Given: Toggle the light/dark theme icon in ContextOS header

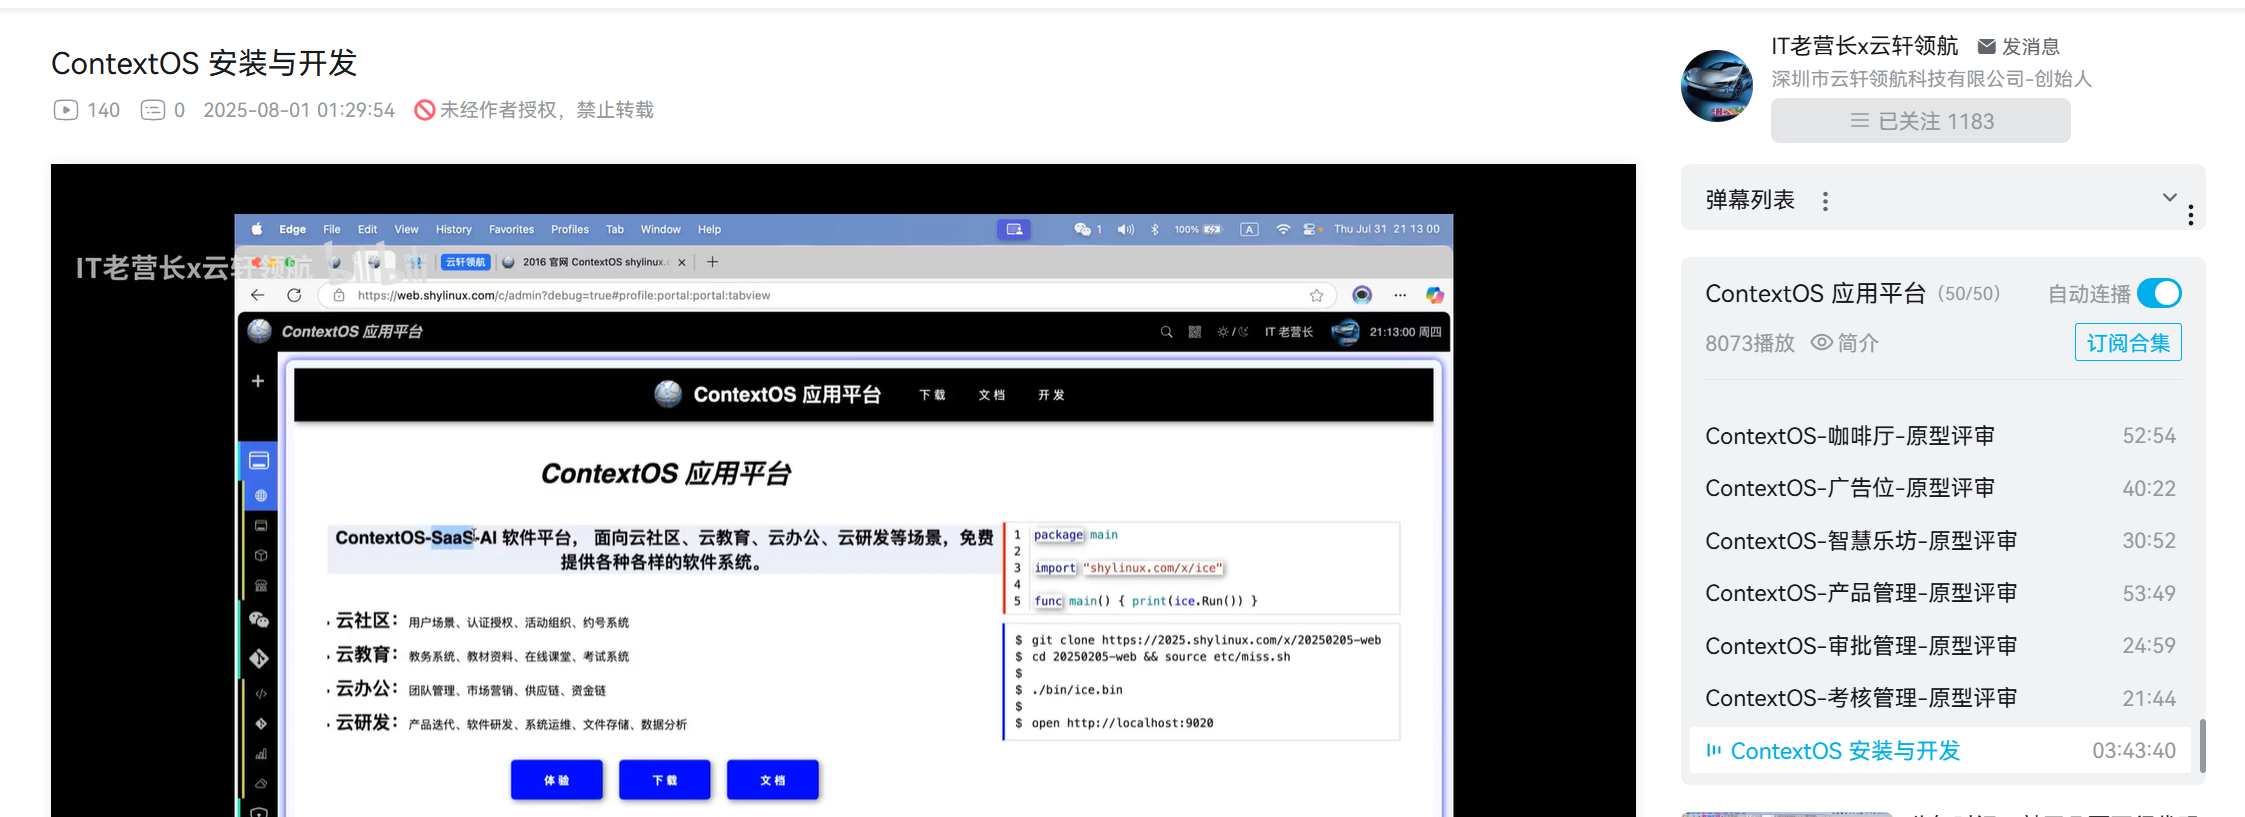Looking at the screenshot, I should click(x=1232, y=332).
